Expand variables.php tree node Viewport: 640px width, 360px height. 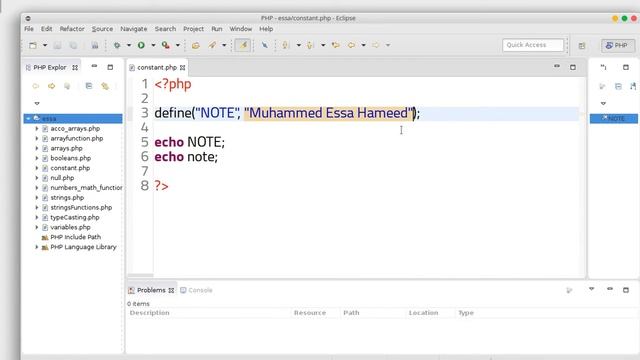coord(37,227)
